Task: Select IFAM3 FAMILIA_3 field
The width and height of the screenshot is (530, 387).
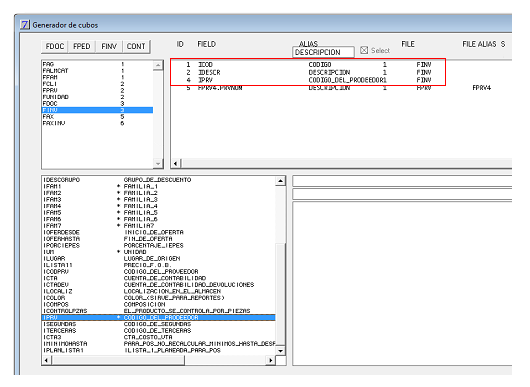Action: click(x=159, y=199)
